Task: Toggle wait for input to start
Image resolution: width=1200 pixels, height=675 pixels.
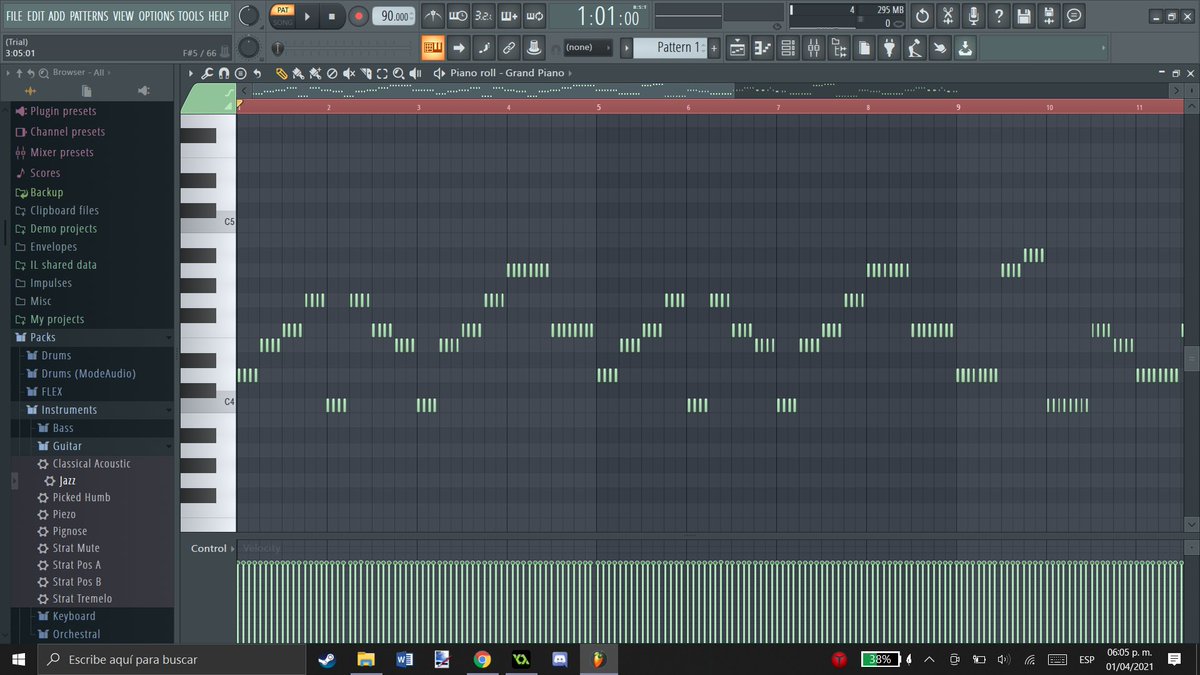Action: tap(458, 16)
